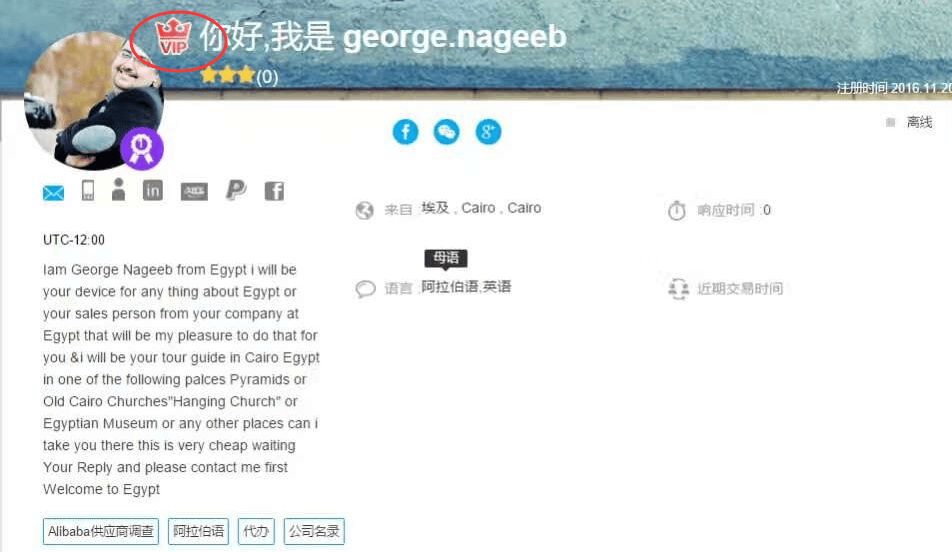The height and width of the screenshot is (552, 952).
Task: Open george.nageeb's profile photo
Action: click(x=93, y=100)
